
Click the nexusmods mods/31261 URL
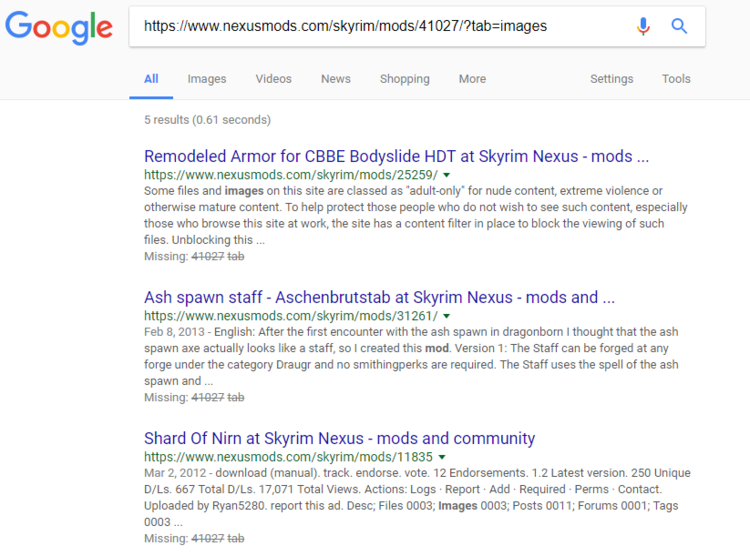click(291, 316)
